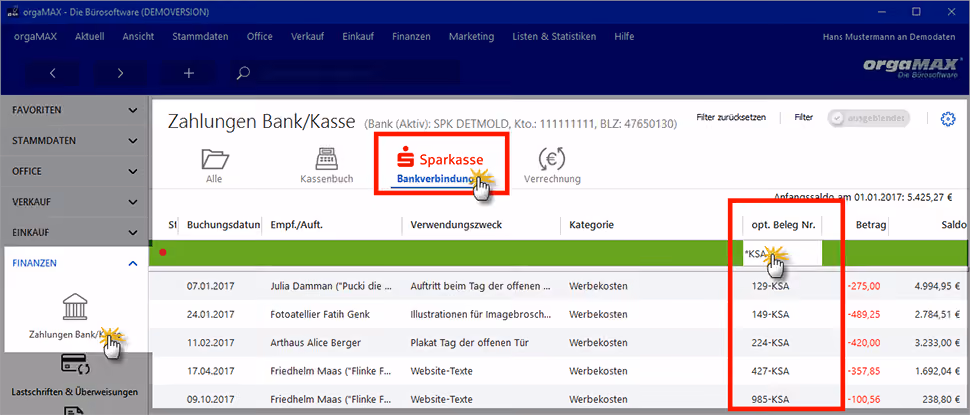Open the Marketing menu

pyautogui.click(x=471, y=36)
